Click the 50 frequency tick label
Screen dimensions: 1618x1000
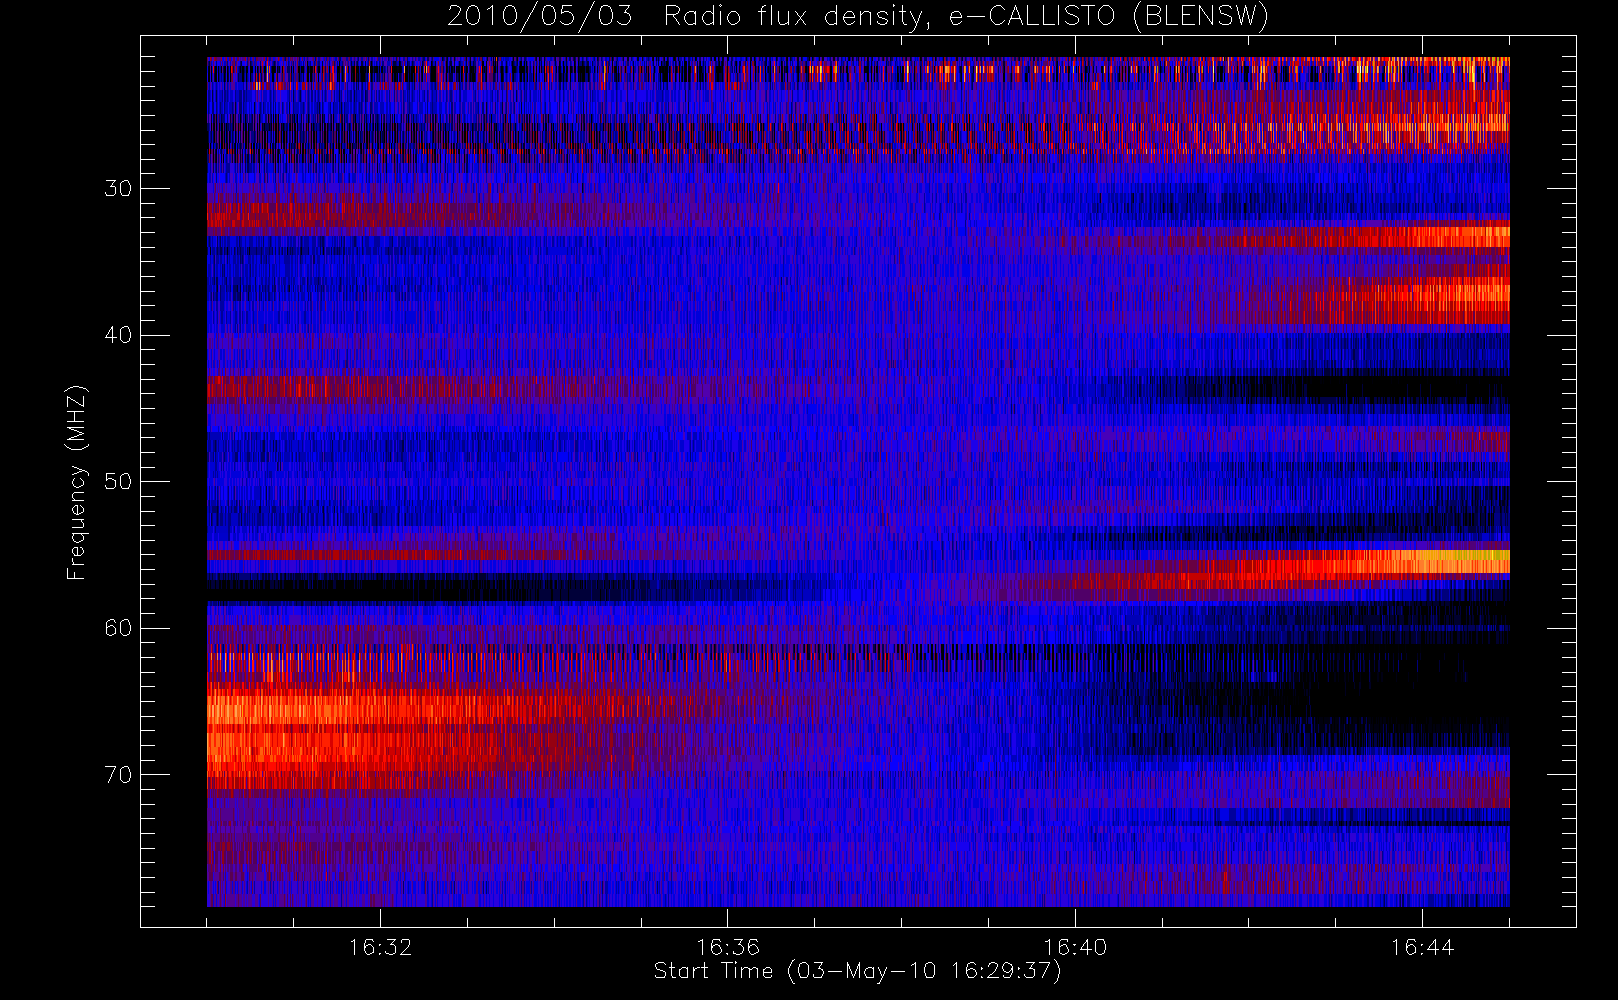coord(118,481)
